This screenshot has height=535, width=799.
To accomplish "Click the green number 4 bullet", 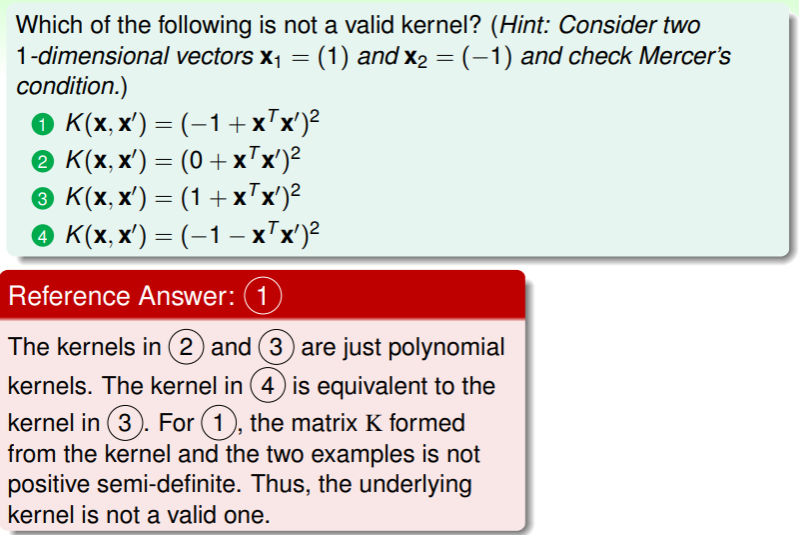I will 39,236.
